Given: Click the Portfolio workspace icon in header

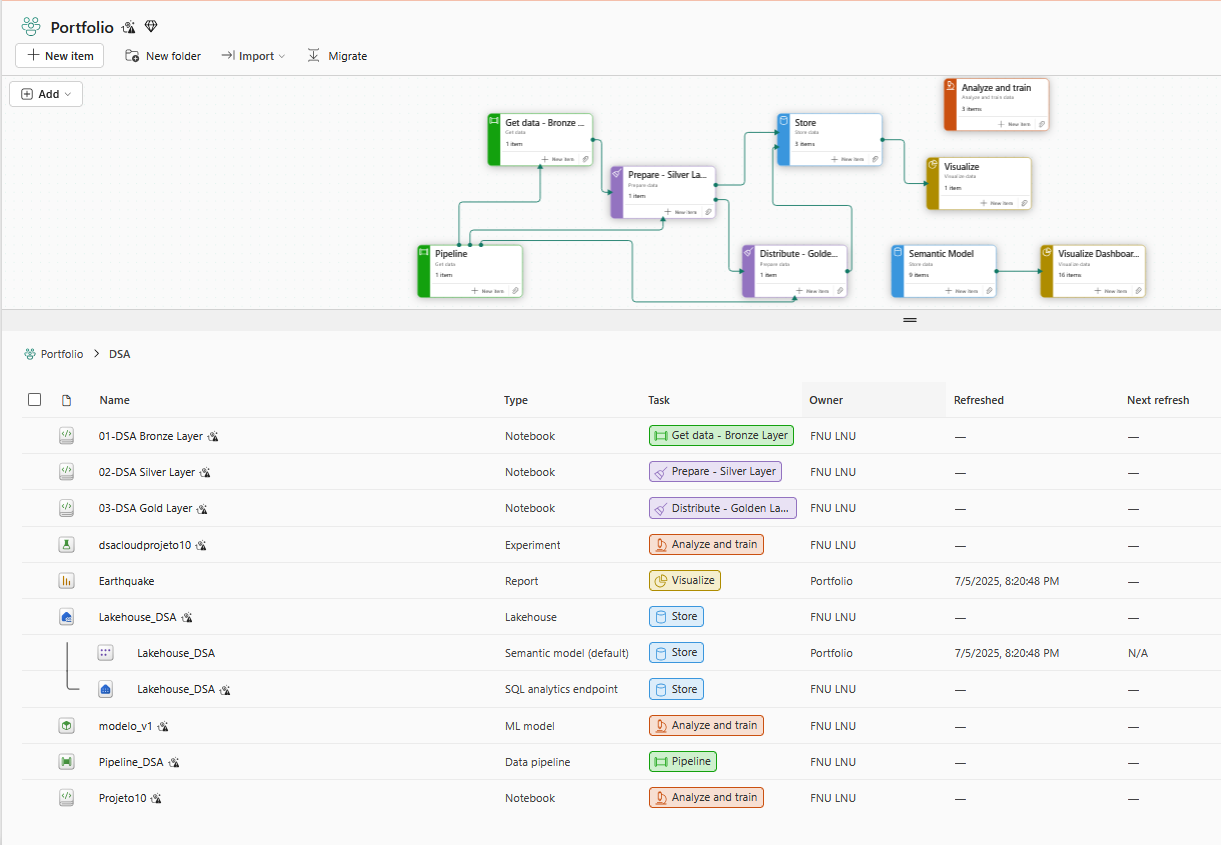Looking at the screenshot, I should tap(31, 27).
